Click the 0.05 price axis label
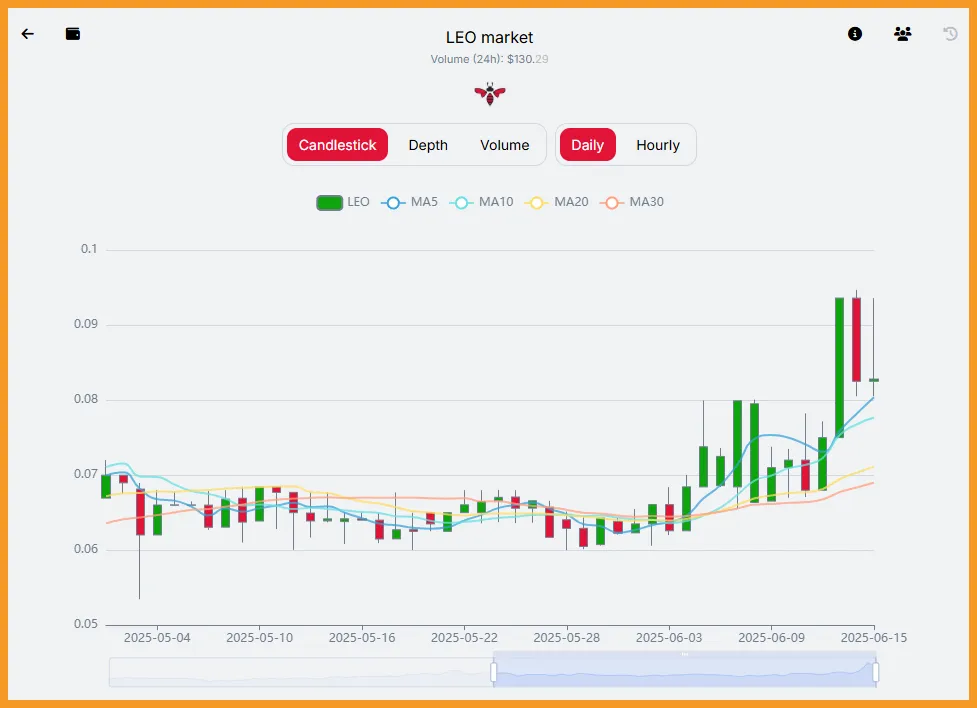 (86, 624)
